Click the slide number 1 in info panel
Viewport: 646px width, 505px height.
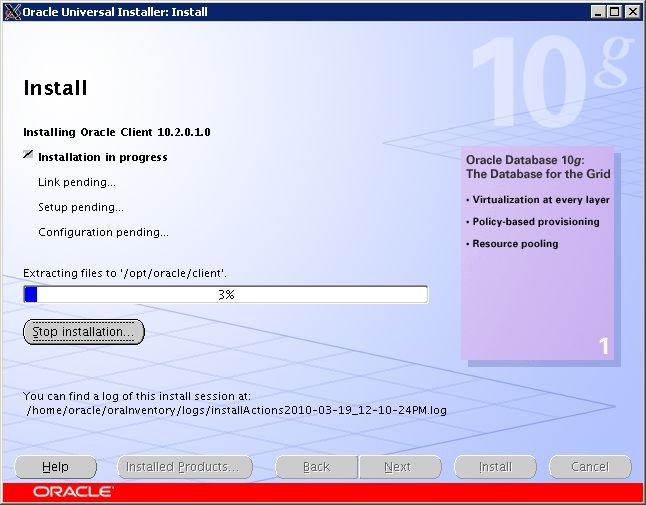coord(604,346)
